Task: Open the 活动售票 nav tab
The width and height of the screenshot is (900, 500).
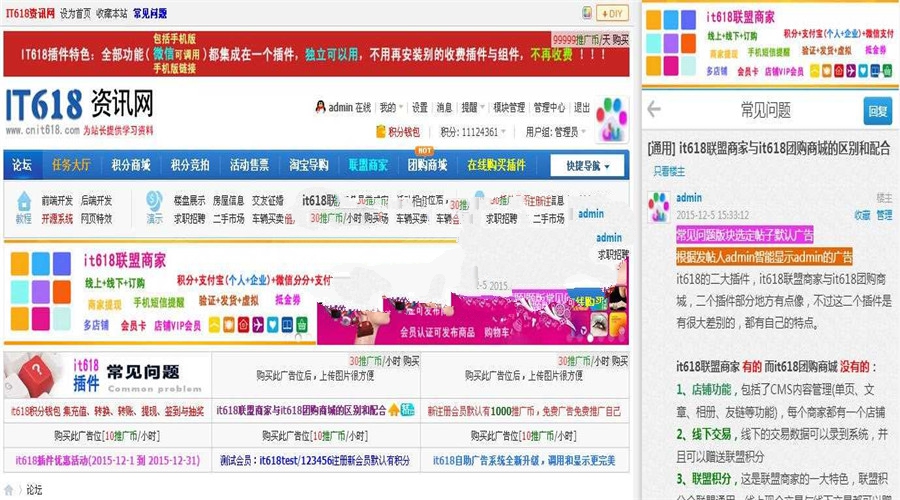Action: 249,165
